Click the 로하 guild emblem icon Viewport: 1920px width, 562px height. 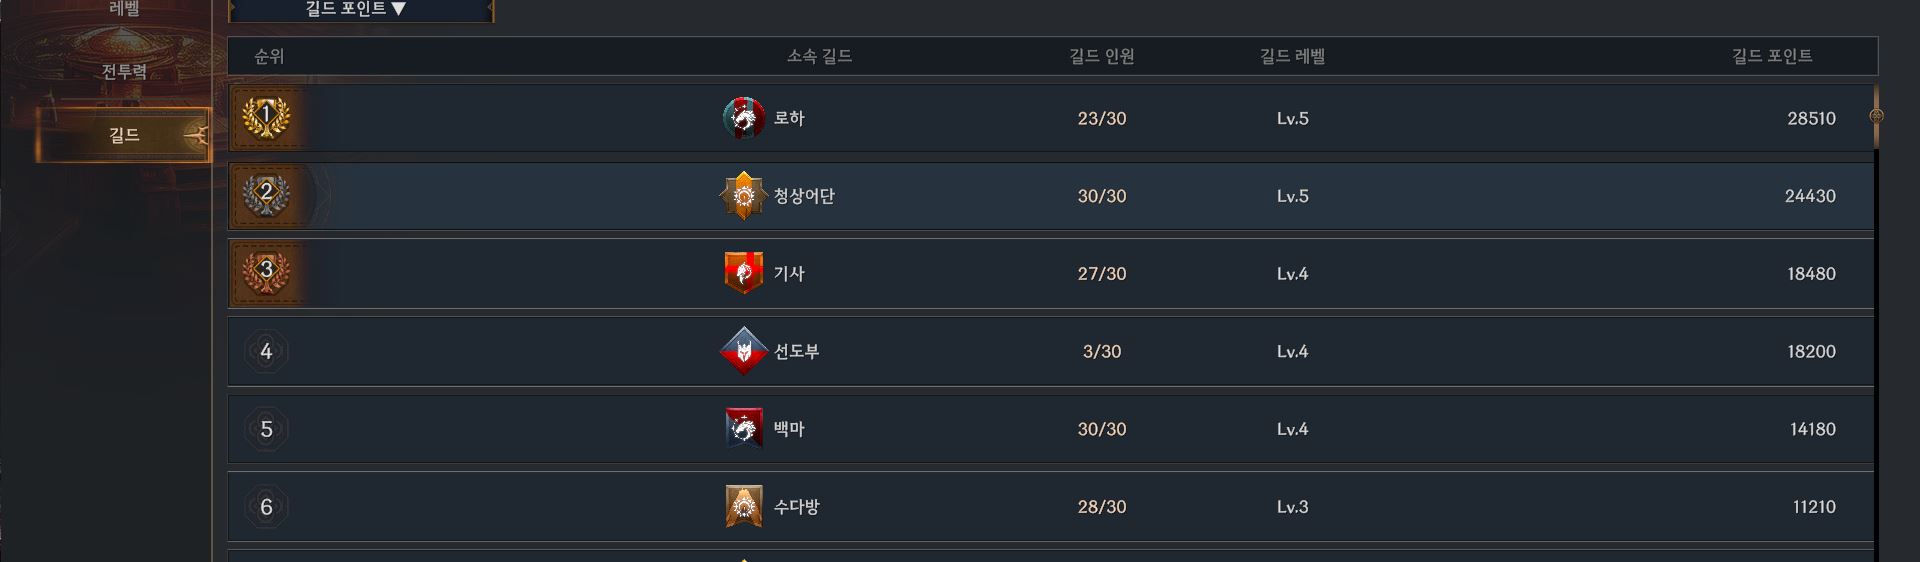tap(743, 118)
